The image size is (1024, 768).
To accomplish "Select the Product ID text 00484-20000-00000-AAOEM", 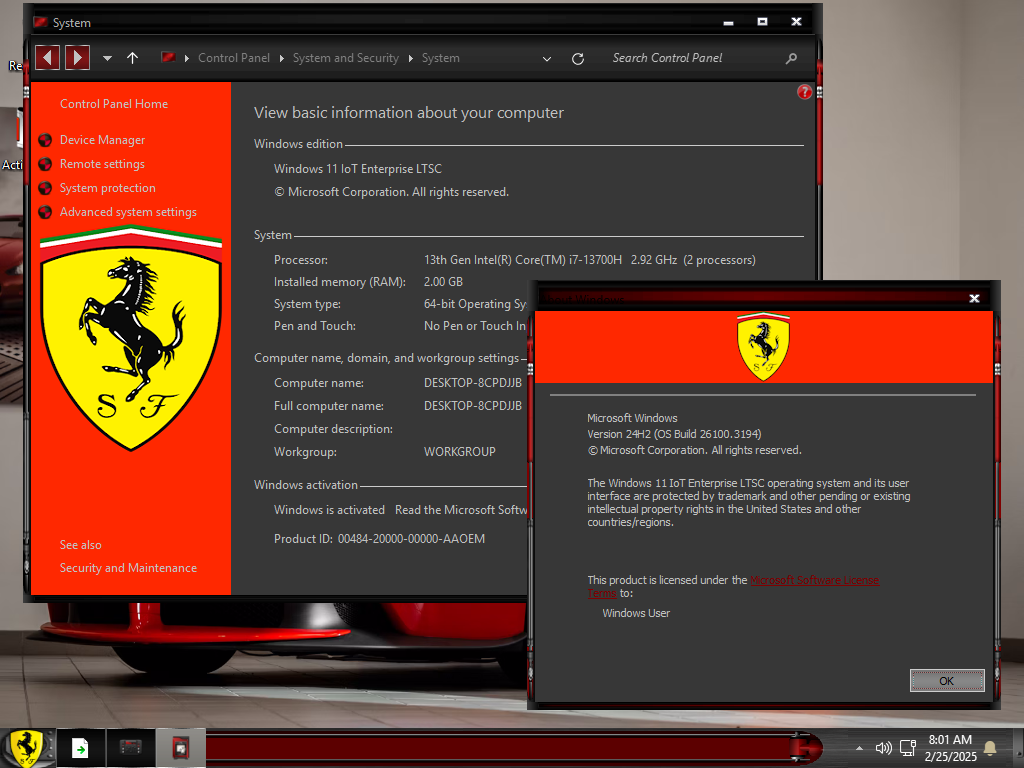I will pyautogui.click(x=411, y=539).
